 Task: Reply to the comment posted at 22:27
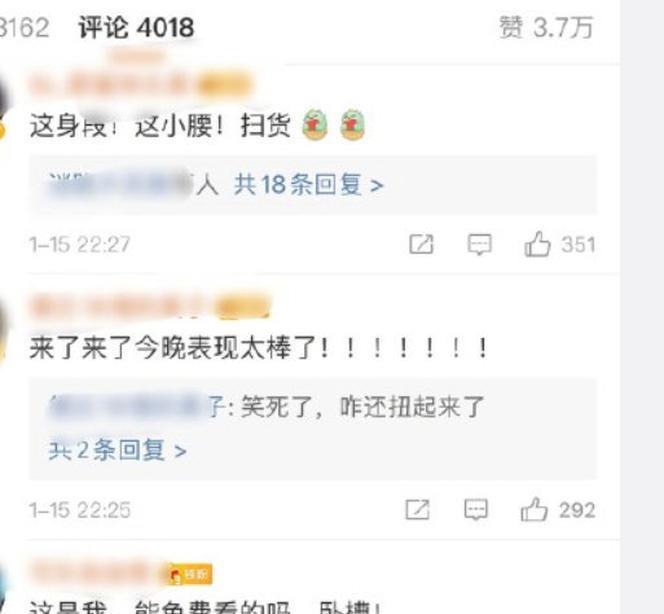point(479,244)
